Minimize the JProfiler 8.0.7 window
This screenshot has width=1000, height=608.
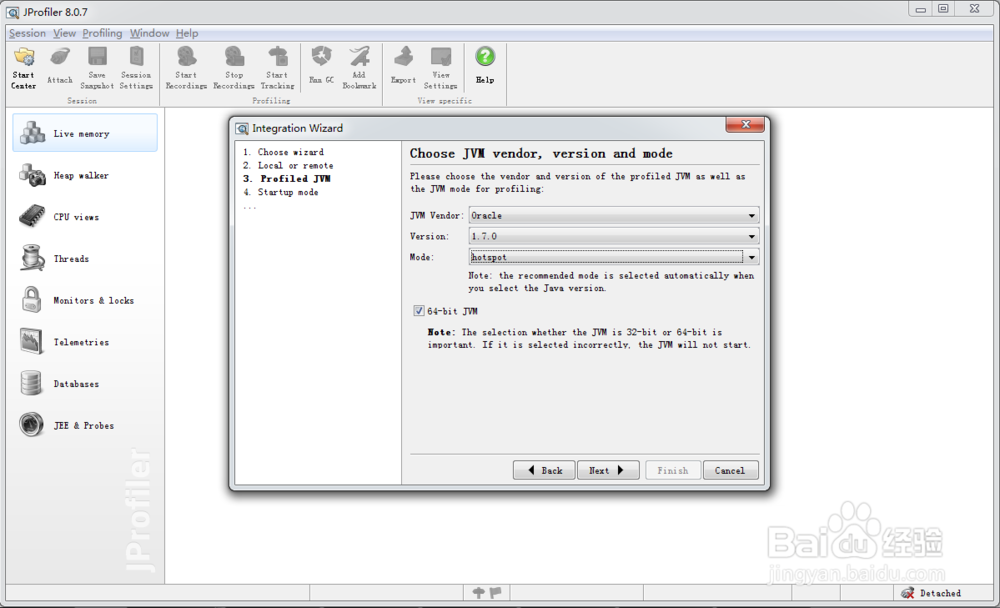(x=920, y=9)
